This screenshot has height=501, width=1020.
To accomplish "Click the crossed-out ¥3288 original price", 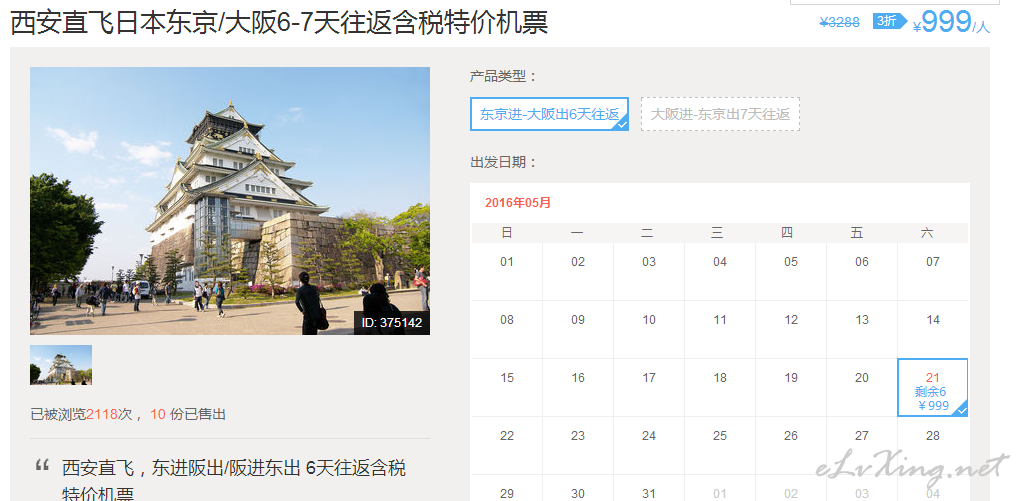I will 840,23.
